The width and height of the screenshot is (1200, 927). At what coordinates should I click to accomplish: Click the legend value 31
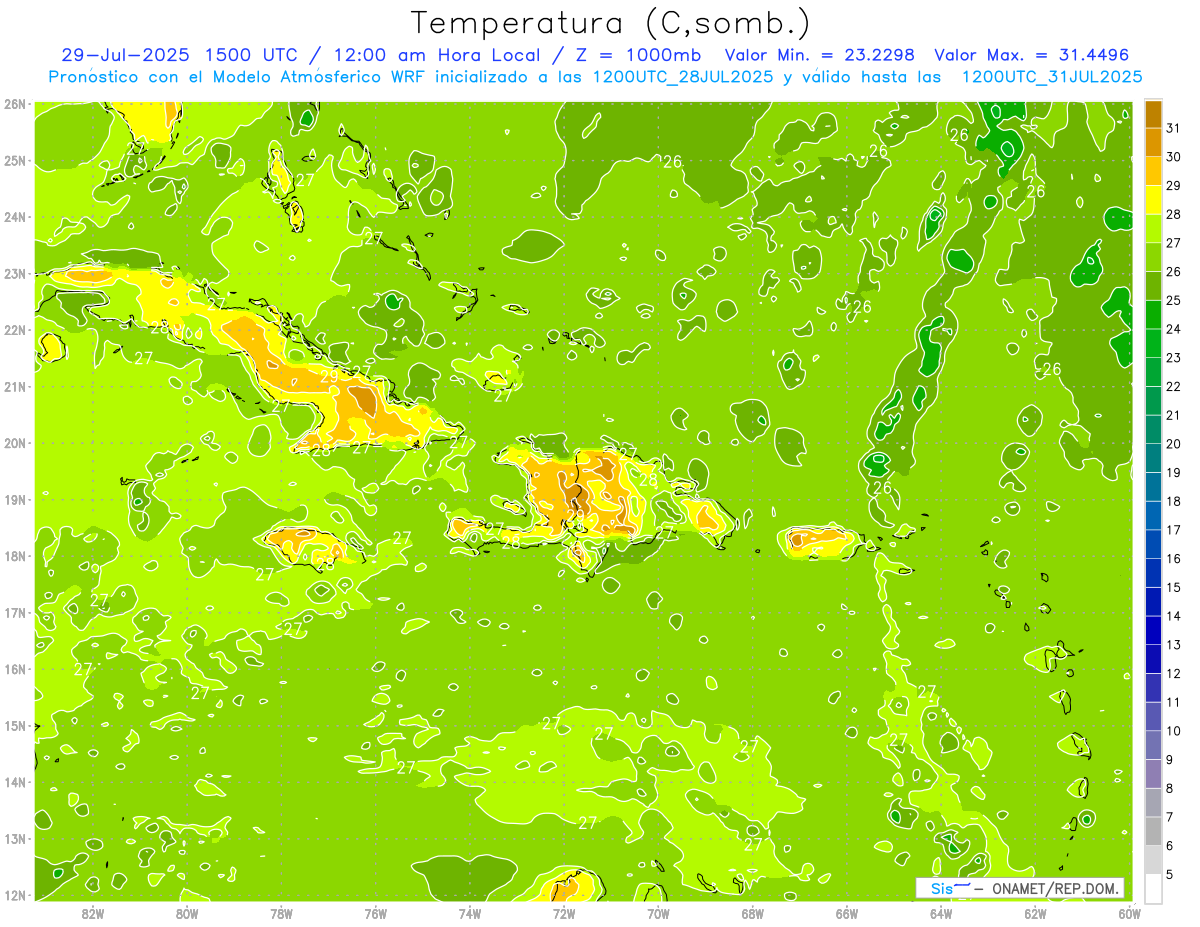(1174, 128)
